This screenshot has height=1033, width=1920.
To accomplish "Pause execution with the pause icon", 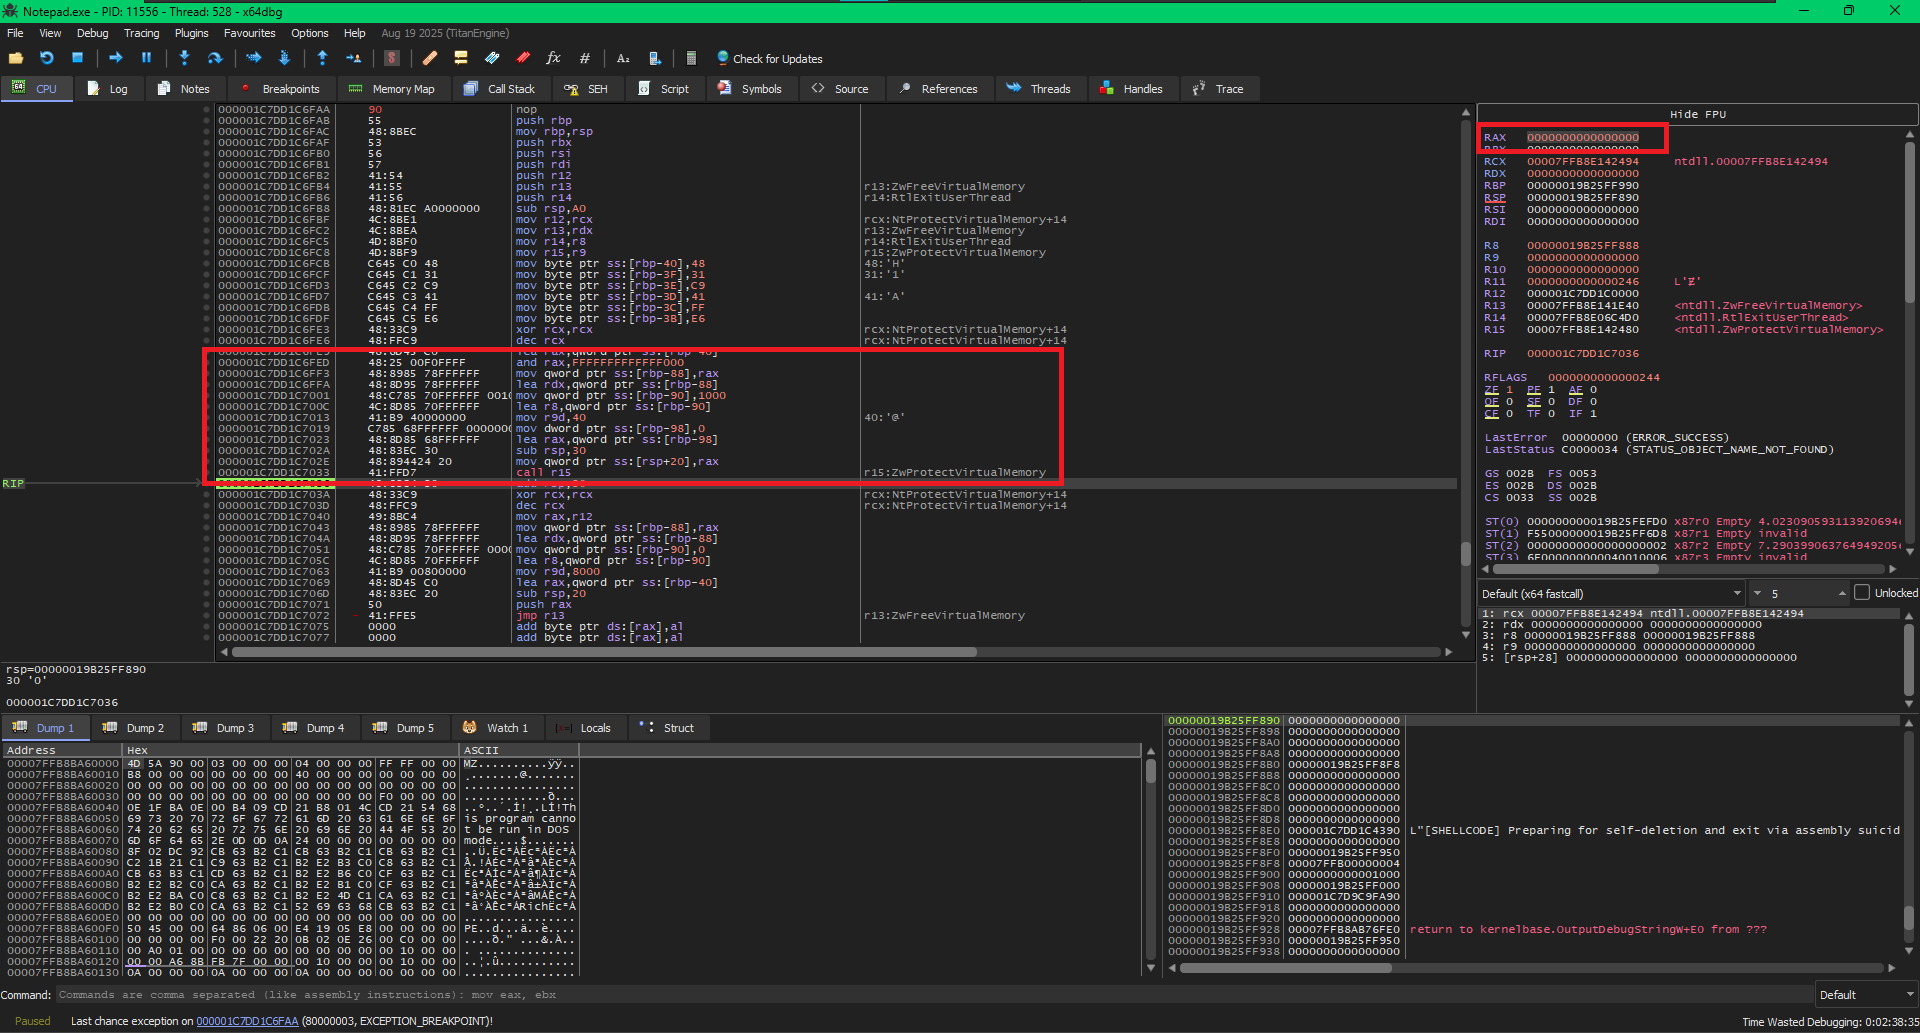I will point(146,58).
